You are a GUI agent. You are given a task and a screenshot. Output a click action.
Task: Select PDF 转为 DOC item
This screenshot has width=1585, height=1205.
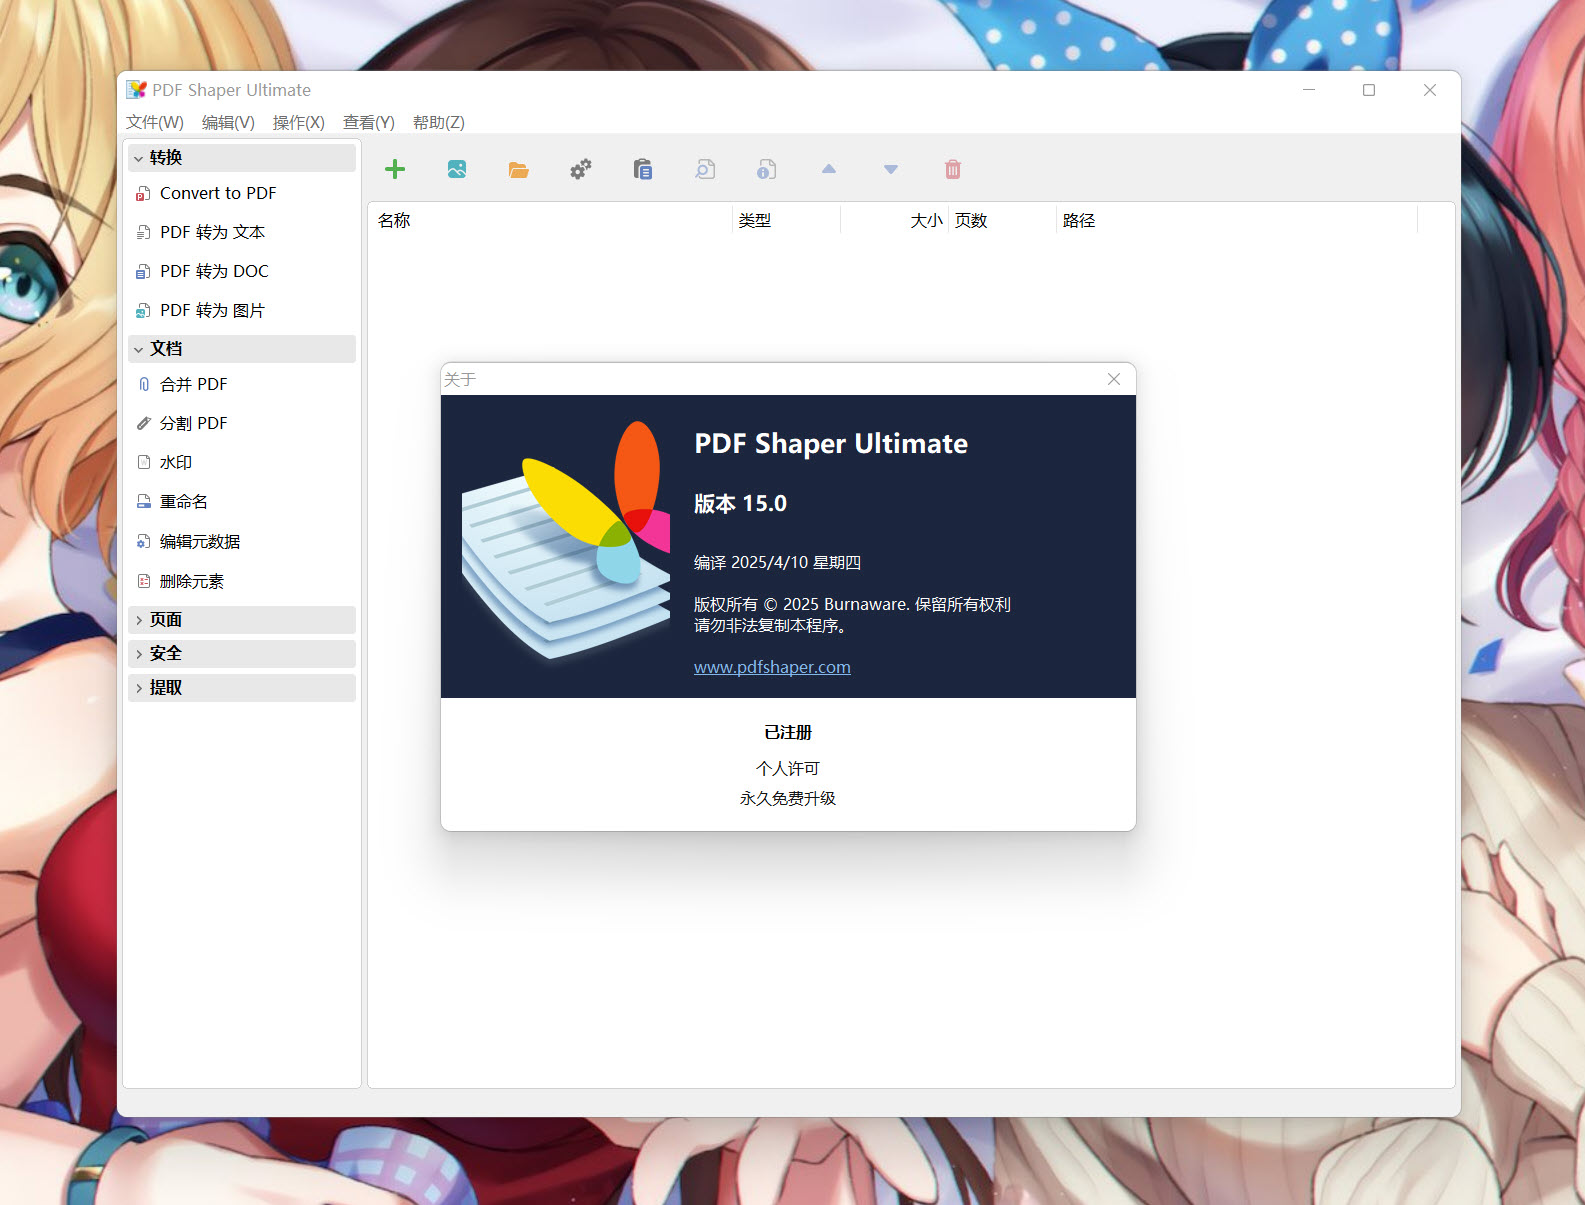[241, 271]
